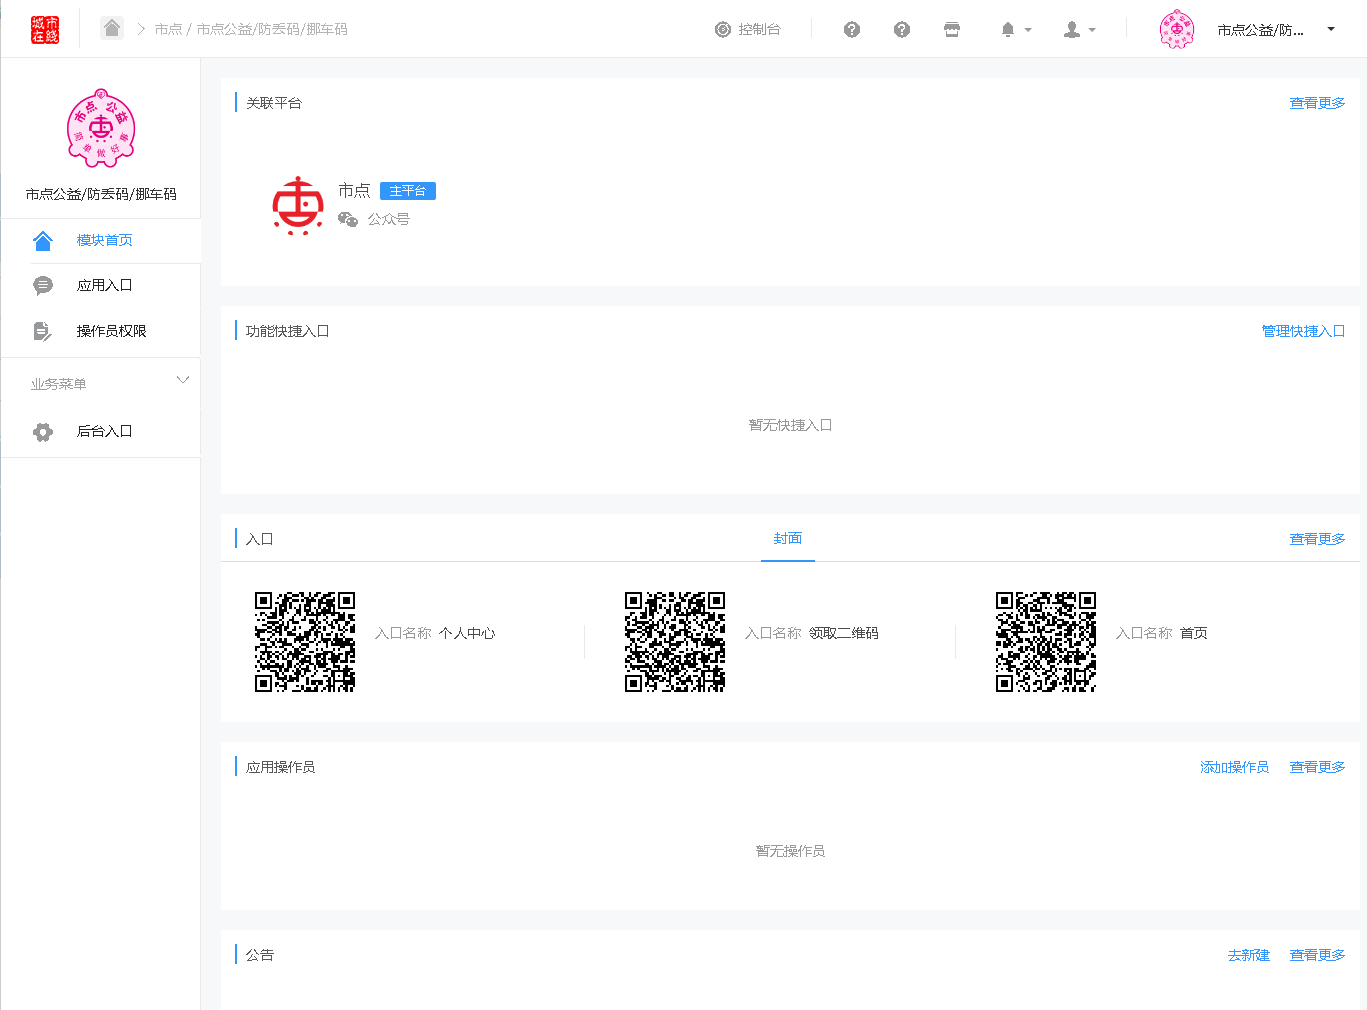This screenshot has height=1010, width=1367.
Task: Click 查看更多 in 入口 section
Action: [x=1317, y=539]
